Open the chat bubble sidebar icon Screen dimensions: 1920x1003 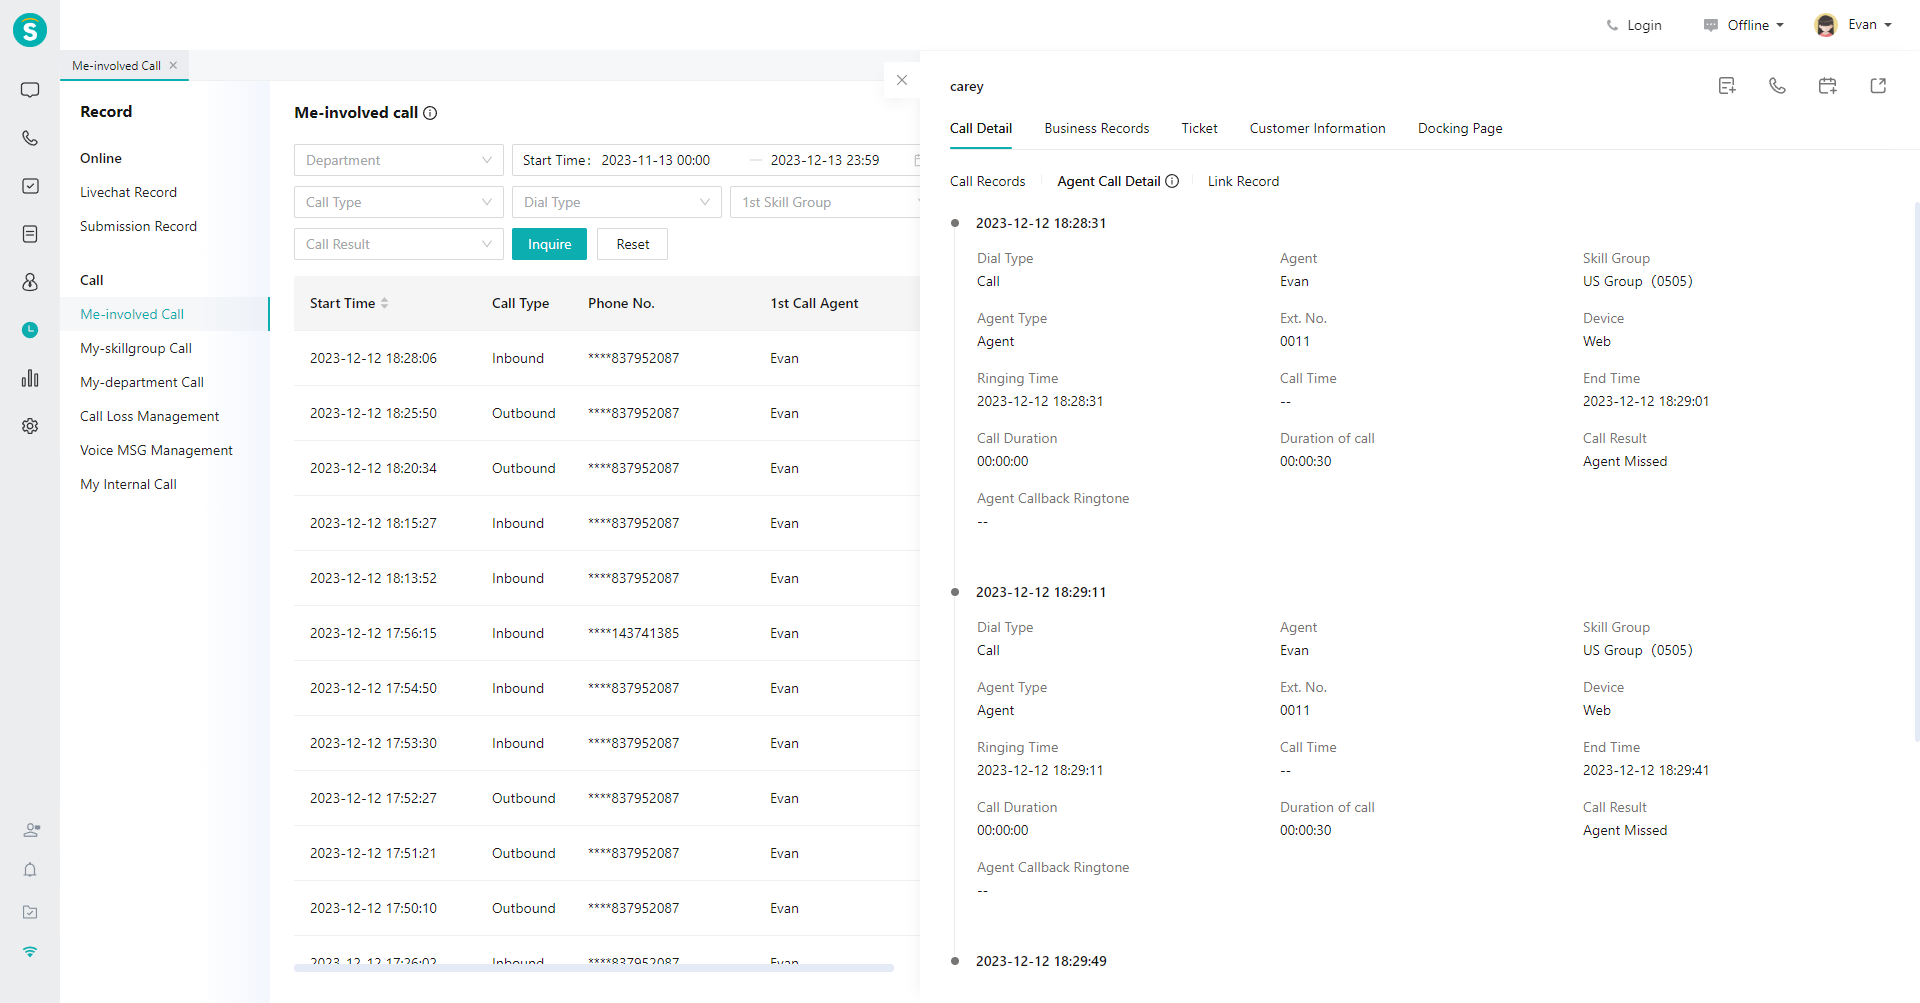(30, 90)
